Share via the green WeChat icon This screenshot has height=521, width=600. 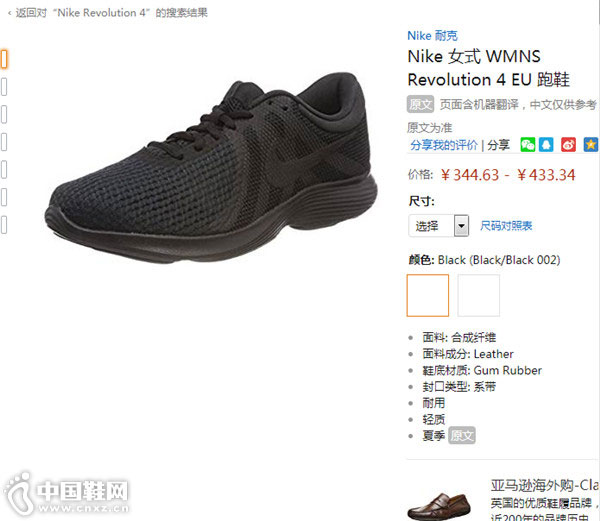[x=528, y=145]
